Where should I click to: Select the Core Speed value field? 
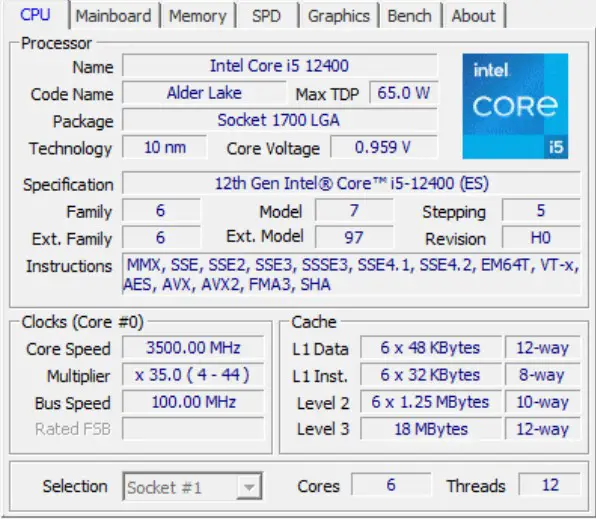193,348
